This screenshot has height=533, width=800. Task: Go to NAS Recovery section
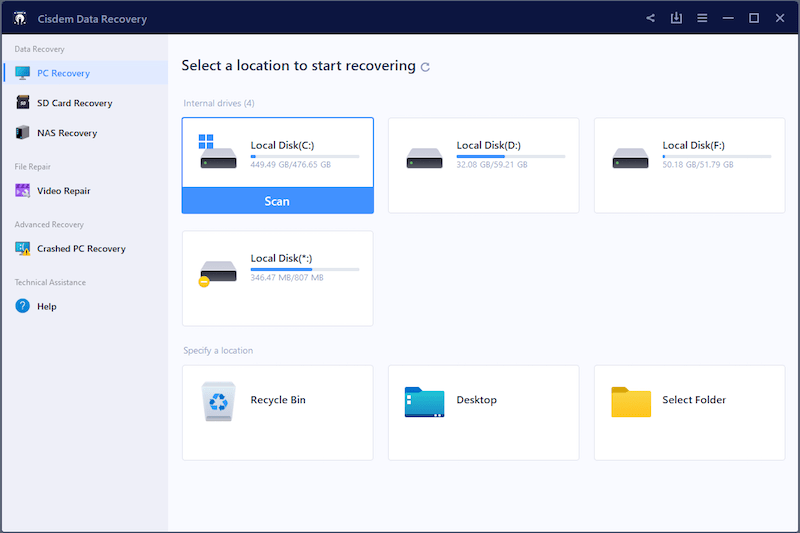click(x=67, y=133)
